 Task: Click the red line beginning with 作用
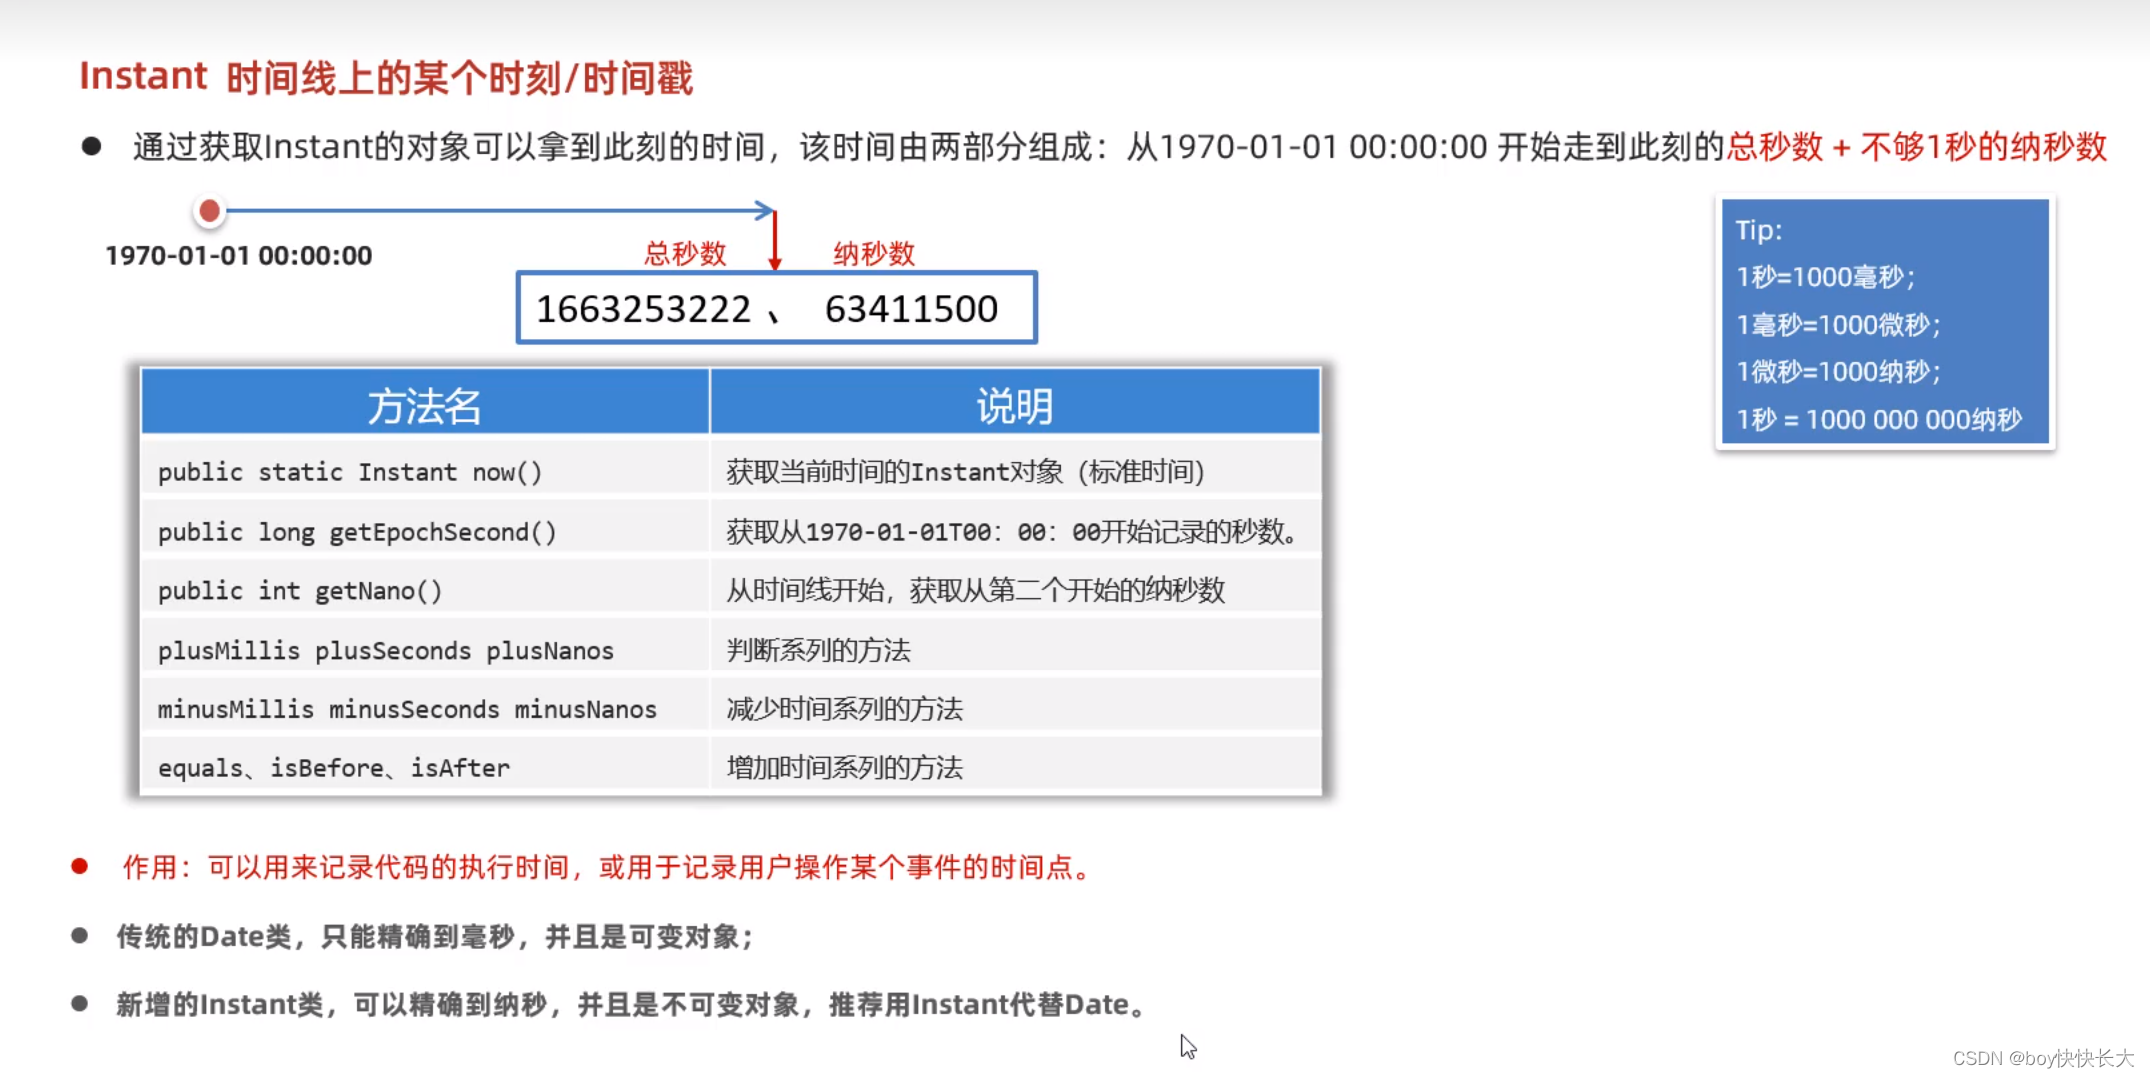click(607, 867)
